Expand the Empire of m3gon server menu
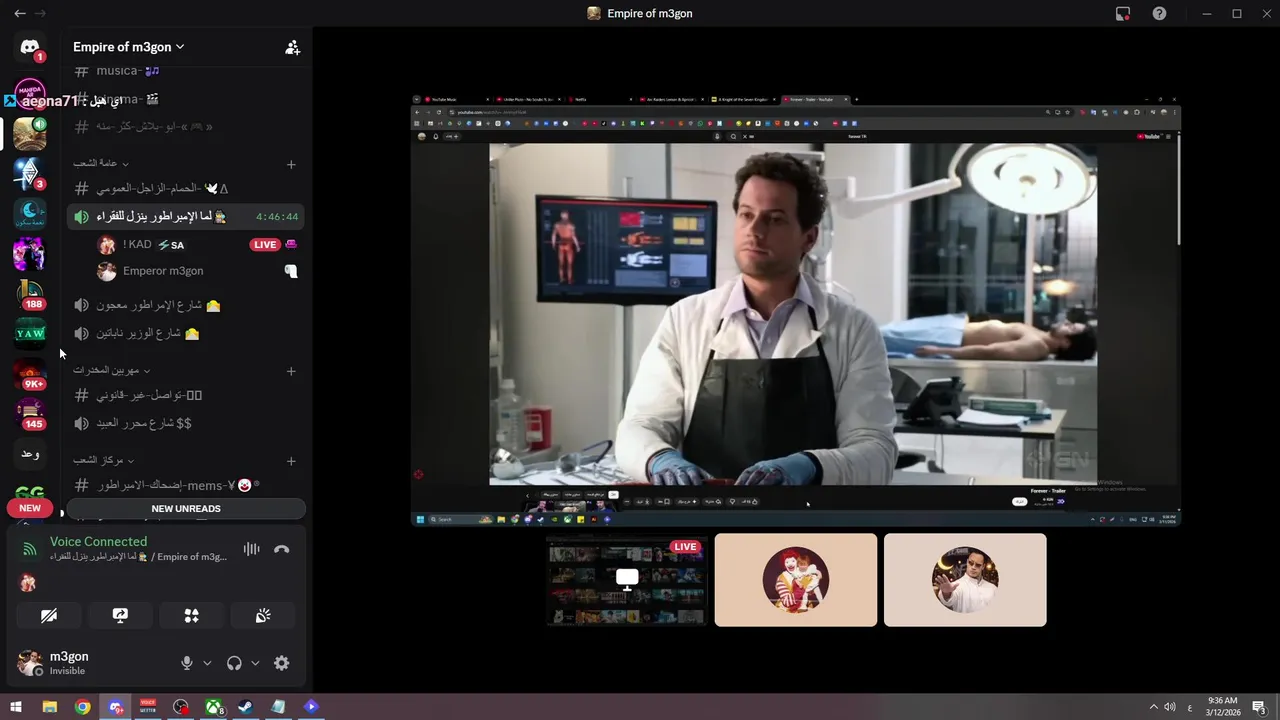This screenshot has width=1280, height=720. 129,47
